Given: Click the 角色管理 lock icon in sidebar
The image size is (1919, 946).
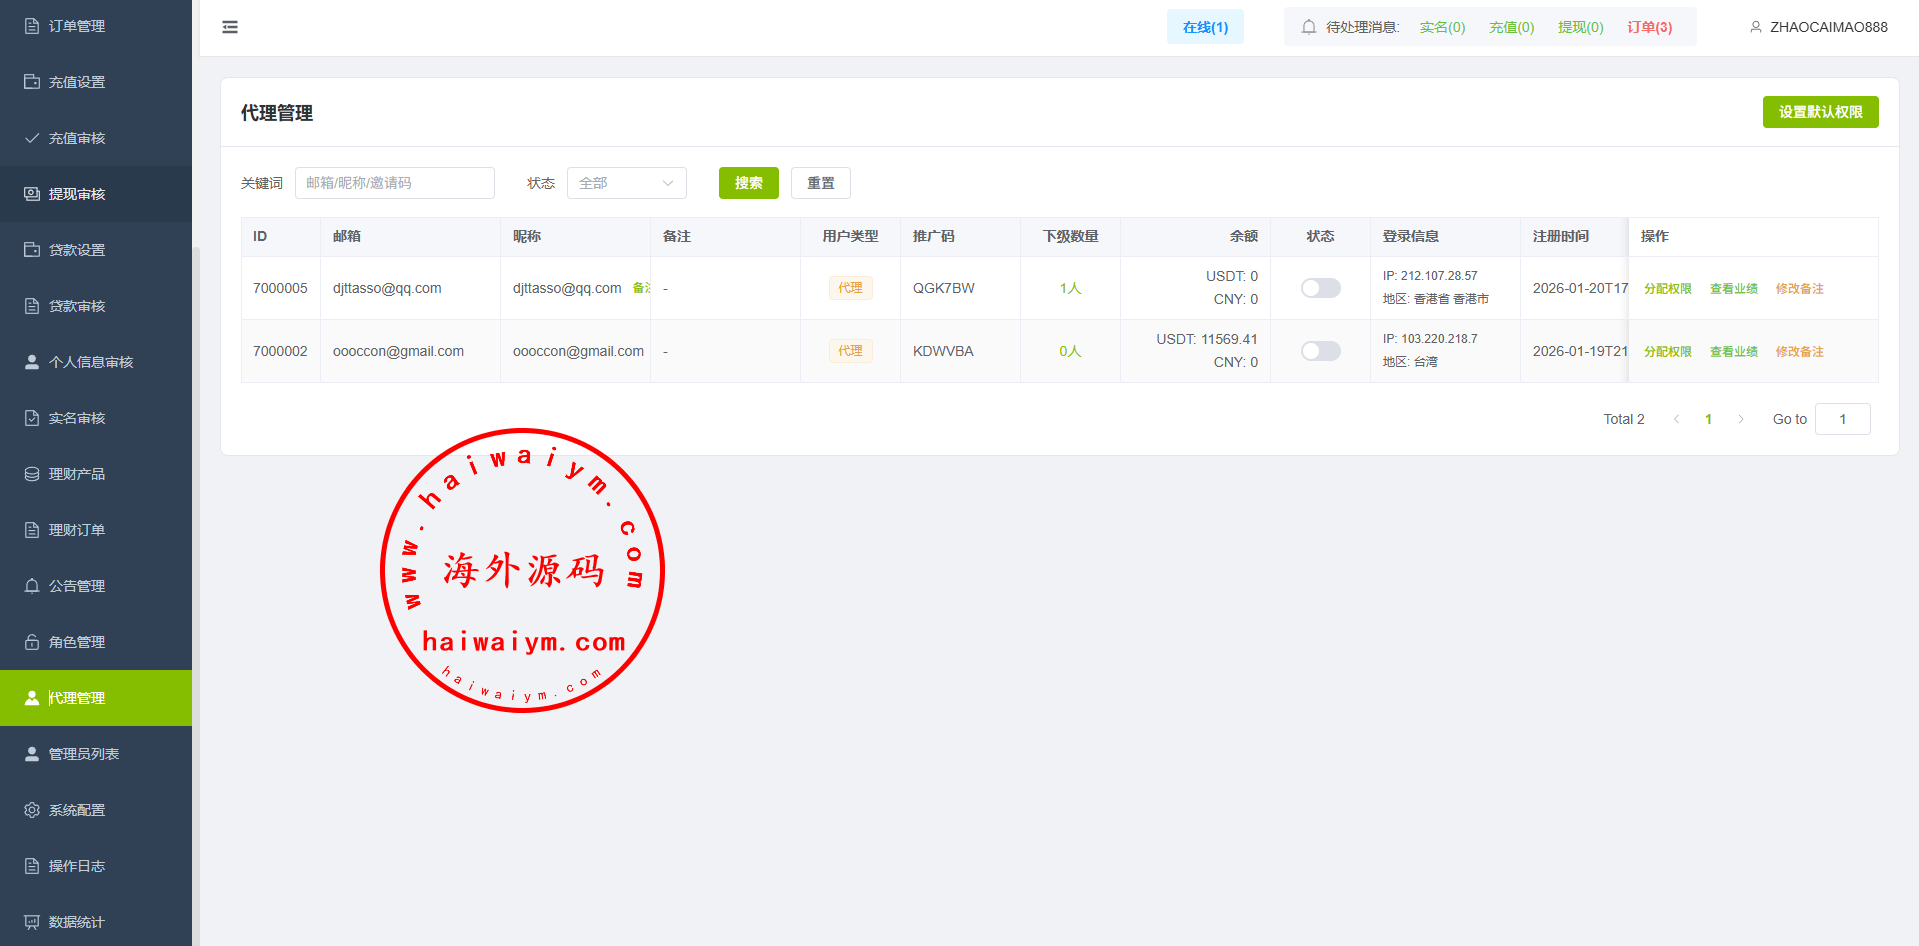Looking at the screenshot, I should click(x=32, y=642).
